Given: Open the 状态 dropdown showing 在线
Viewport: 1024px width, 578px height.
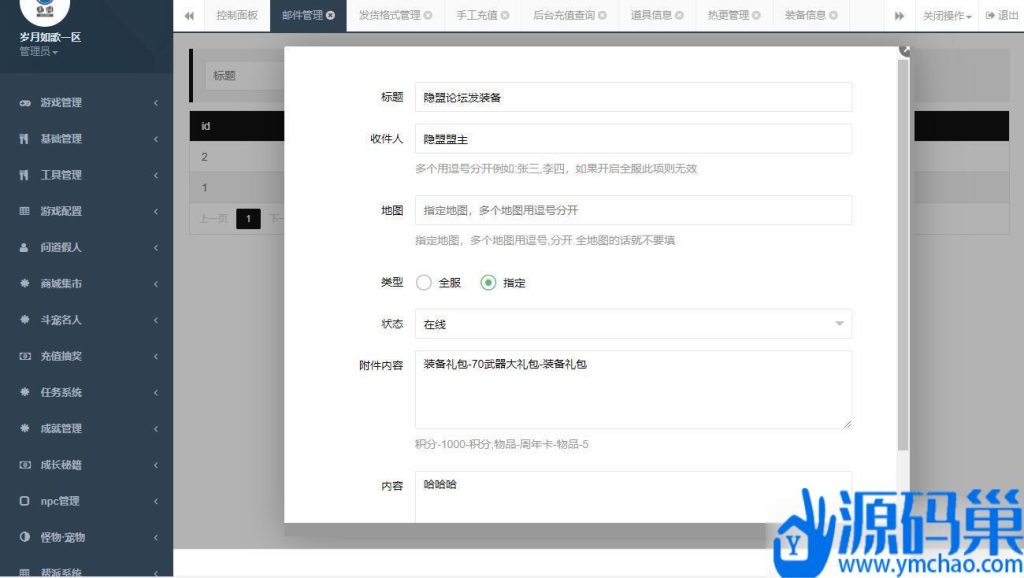Looking at the screenshot, I should coord(632,324).
